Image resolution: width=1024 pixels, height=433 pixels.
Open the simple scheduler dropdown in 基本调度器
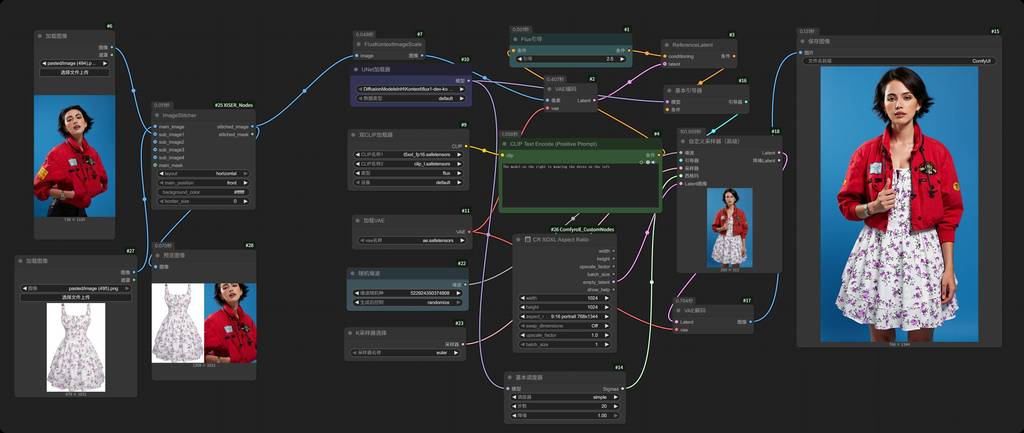pos(565,396)
